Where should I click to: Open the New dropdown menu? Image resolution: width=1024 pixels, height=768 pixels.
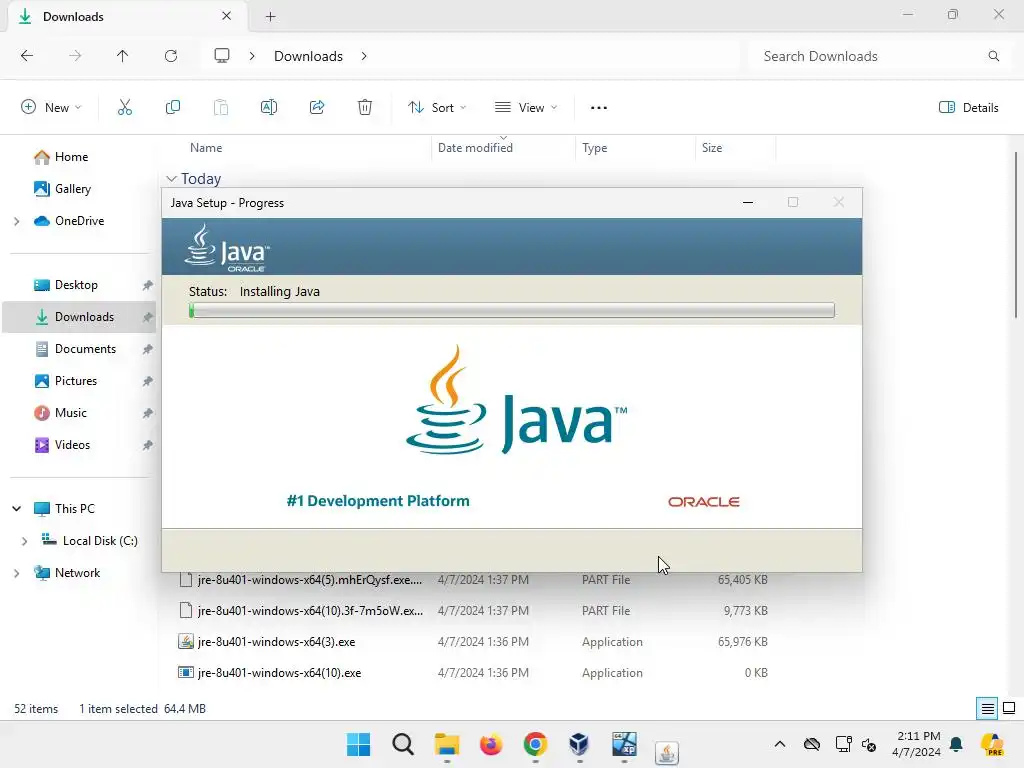pos(51,108)
